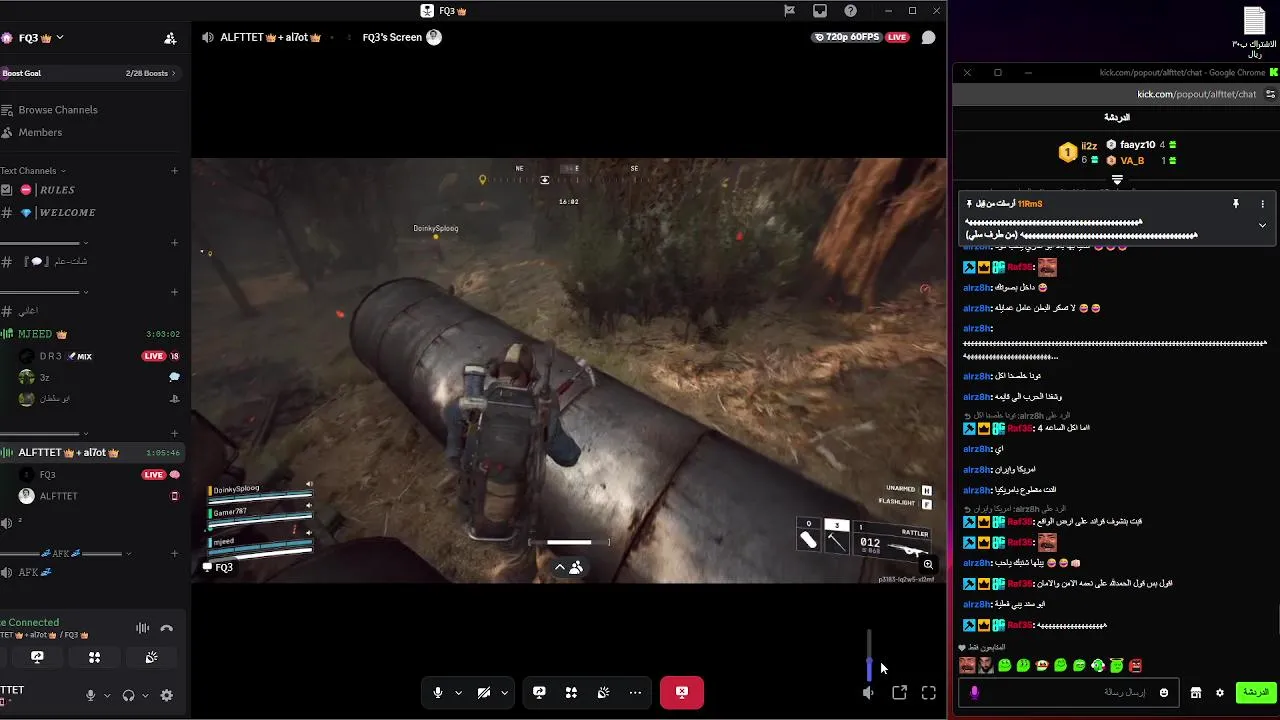Click stream volume slider bar

pos(869,655)
